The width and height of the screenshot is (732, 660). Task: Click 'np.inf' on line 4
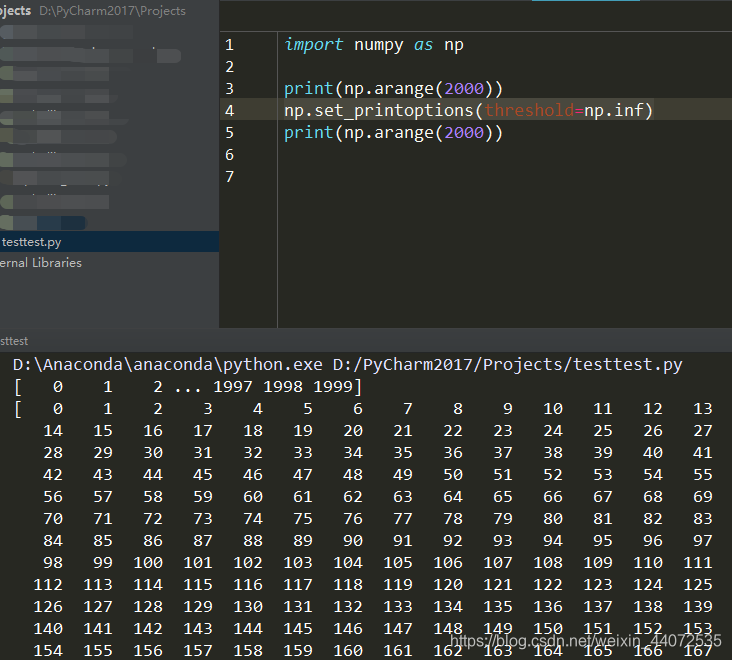point(613,111)
